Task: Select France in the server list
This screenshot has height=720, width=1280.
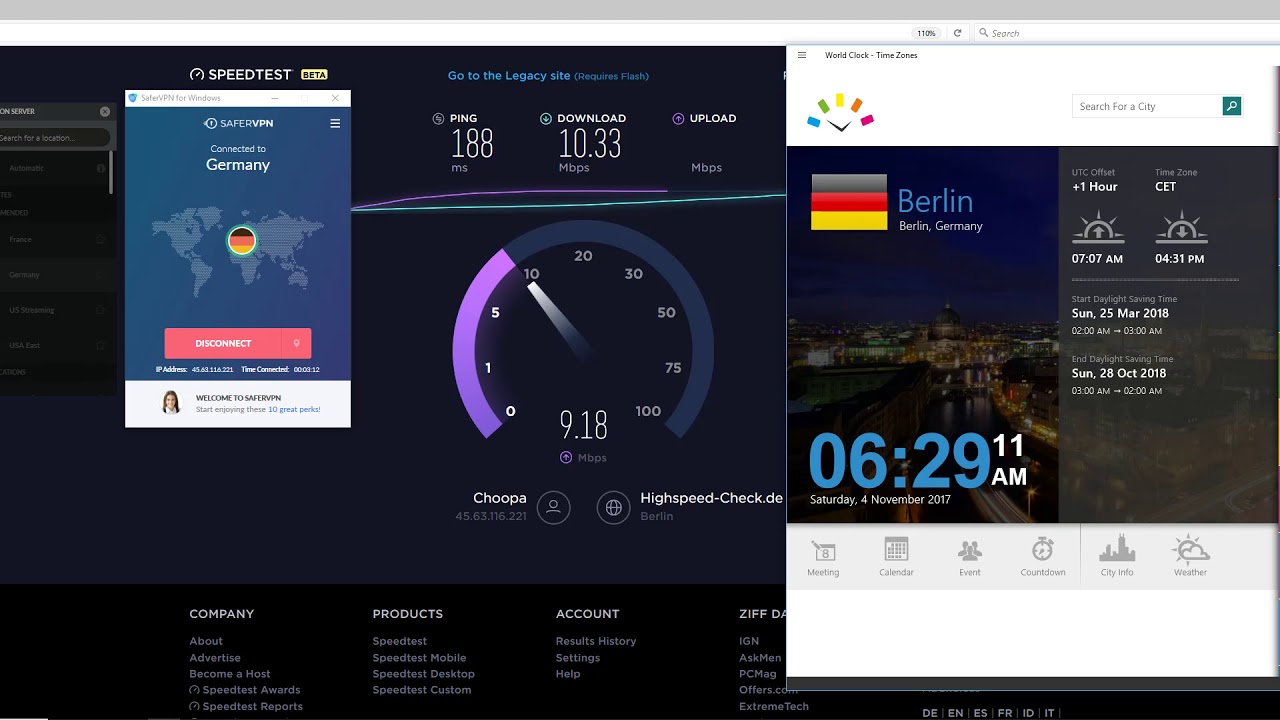Action: point(21,240)
